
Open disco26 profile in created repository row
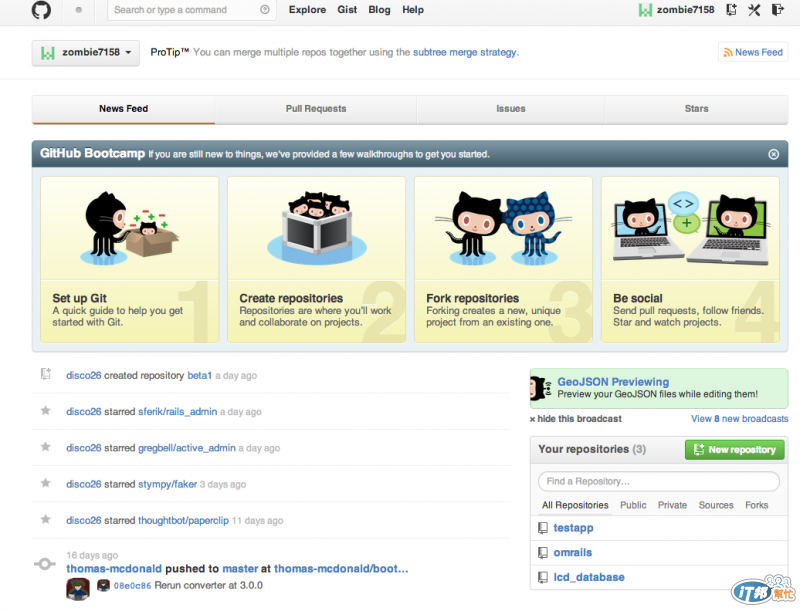point(84,375)
